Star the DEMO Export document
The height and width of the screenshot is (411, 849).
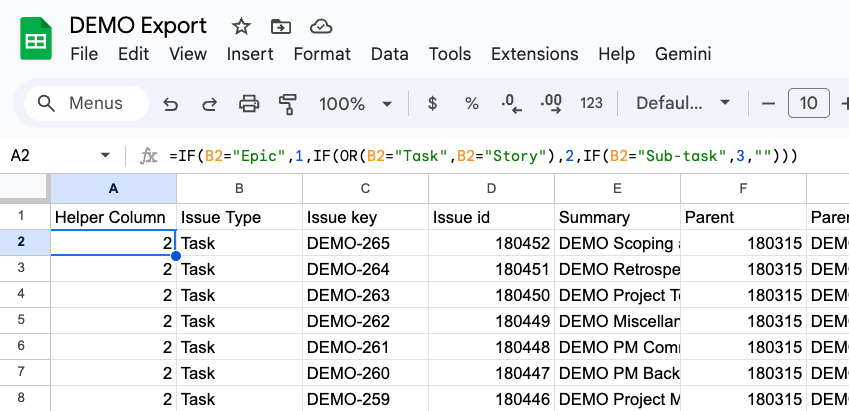pyautogui.click(x=240, y=26)
